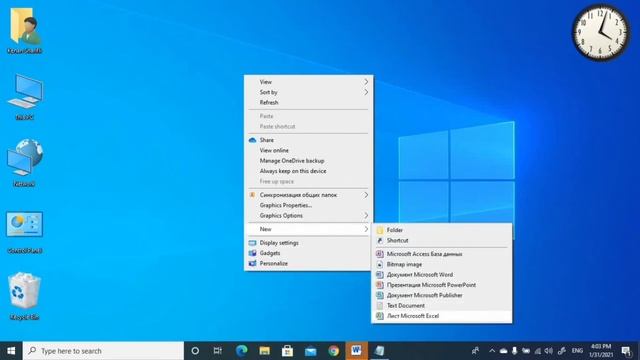Viewport: 640px width, 360px height.
Task: Select the This PC desktop icon
Action: [24, 97]
